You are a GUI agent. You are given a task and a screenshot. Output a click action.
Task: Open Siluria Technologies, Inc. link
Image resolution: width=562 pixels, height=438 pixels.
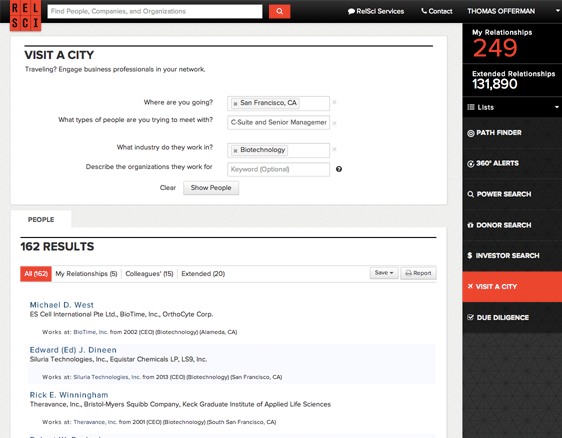[x=107, y=377]
